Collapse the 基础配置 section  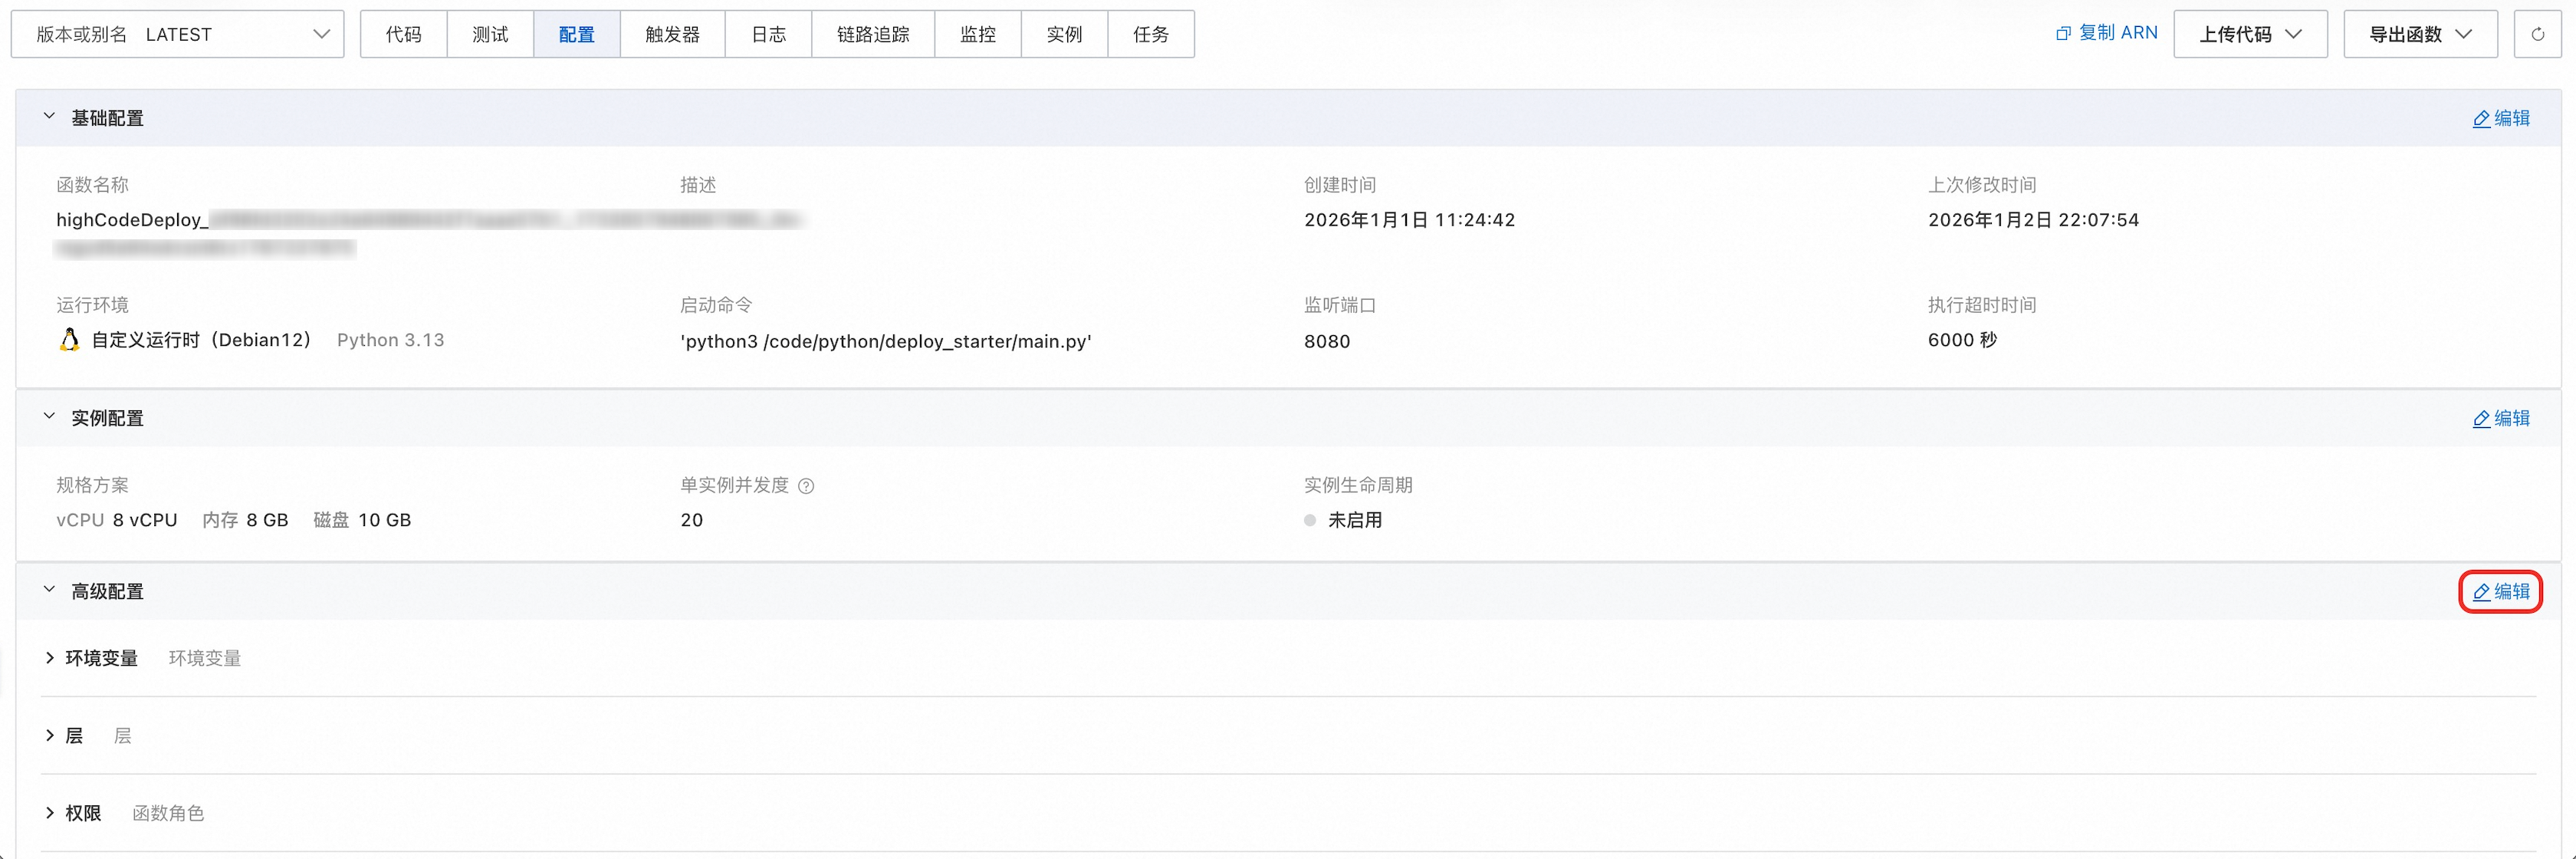49,117
